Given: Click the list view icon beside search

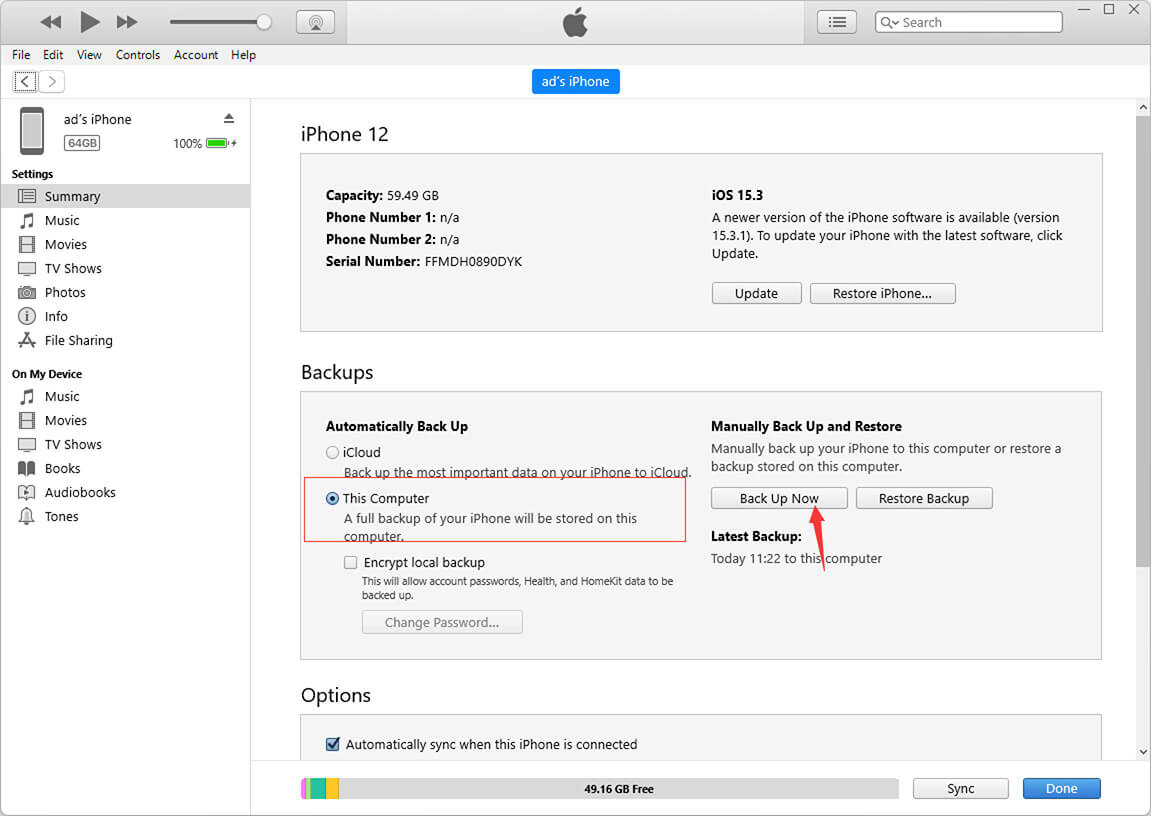Looking at the screenshot, I should [837, 22].
